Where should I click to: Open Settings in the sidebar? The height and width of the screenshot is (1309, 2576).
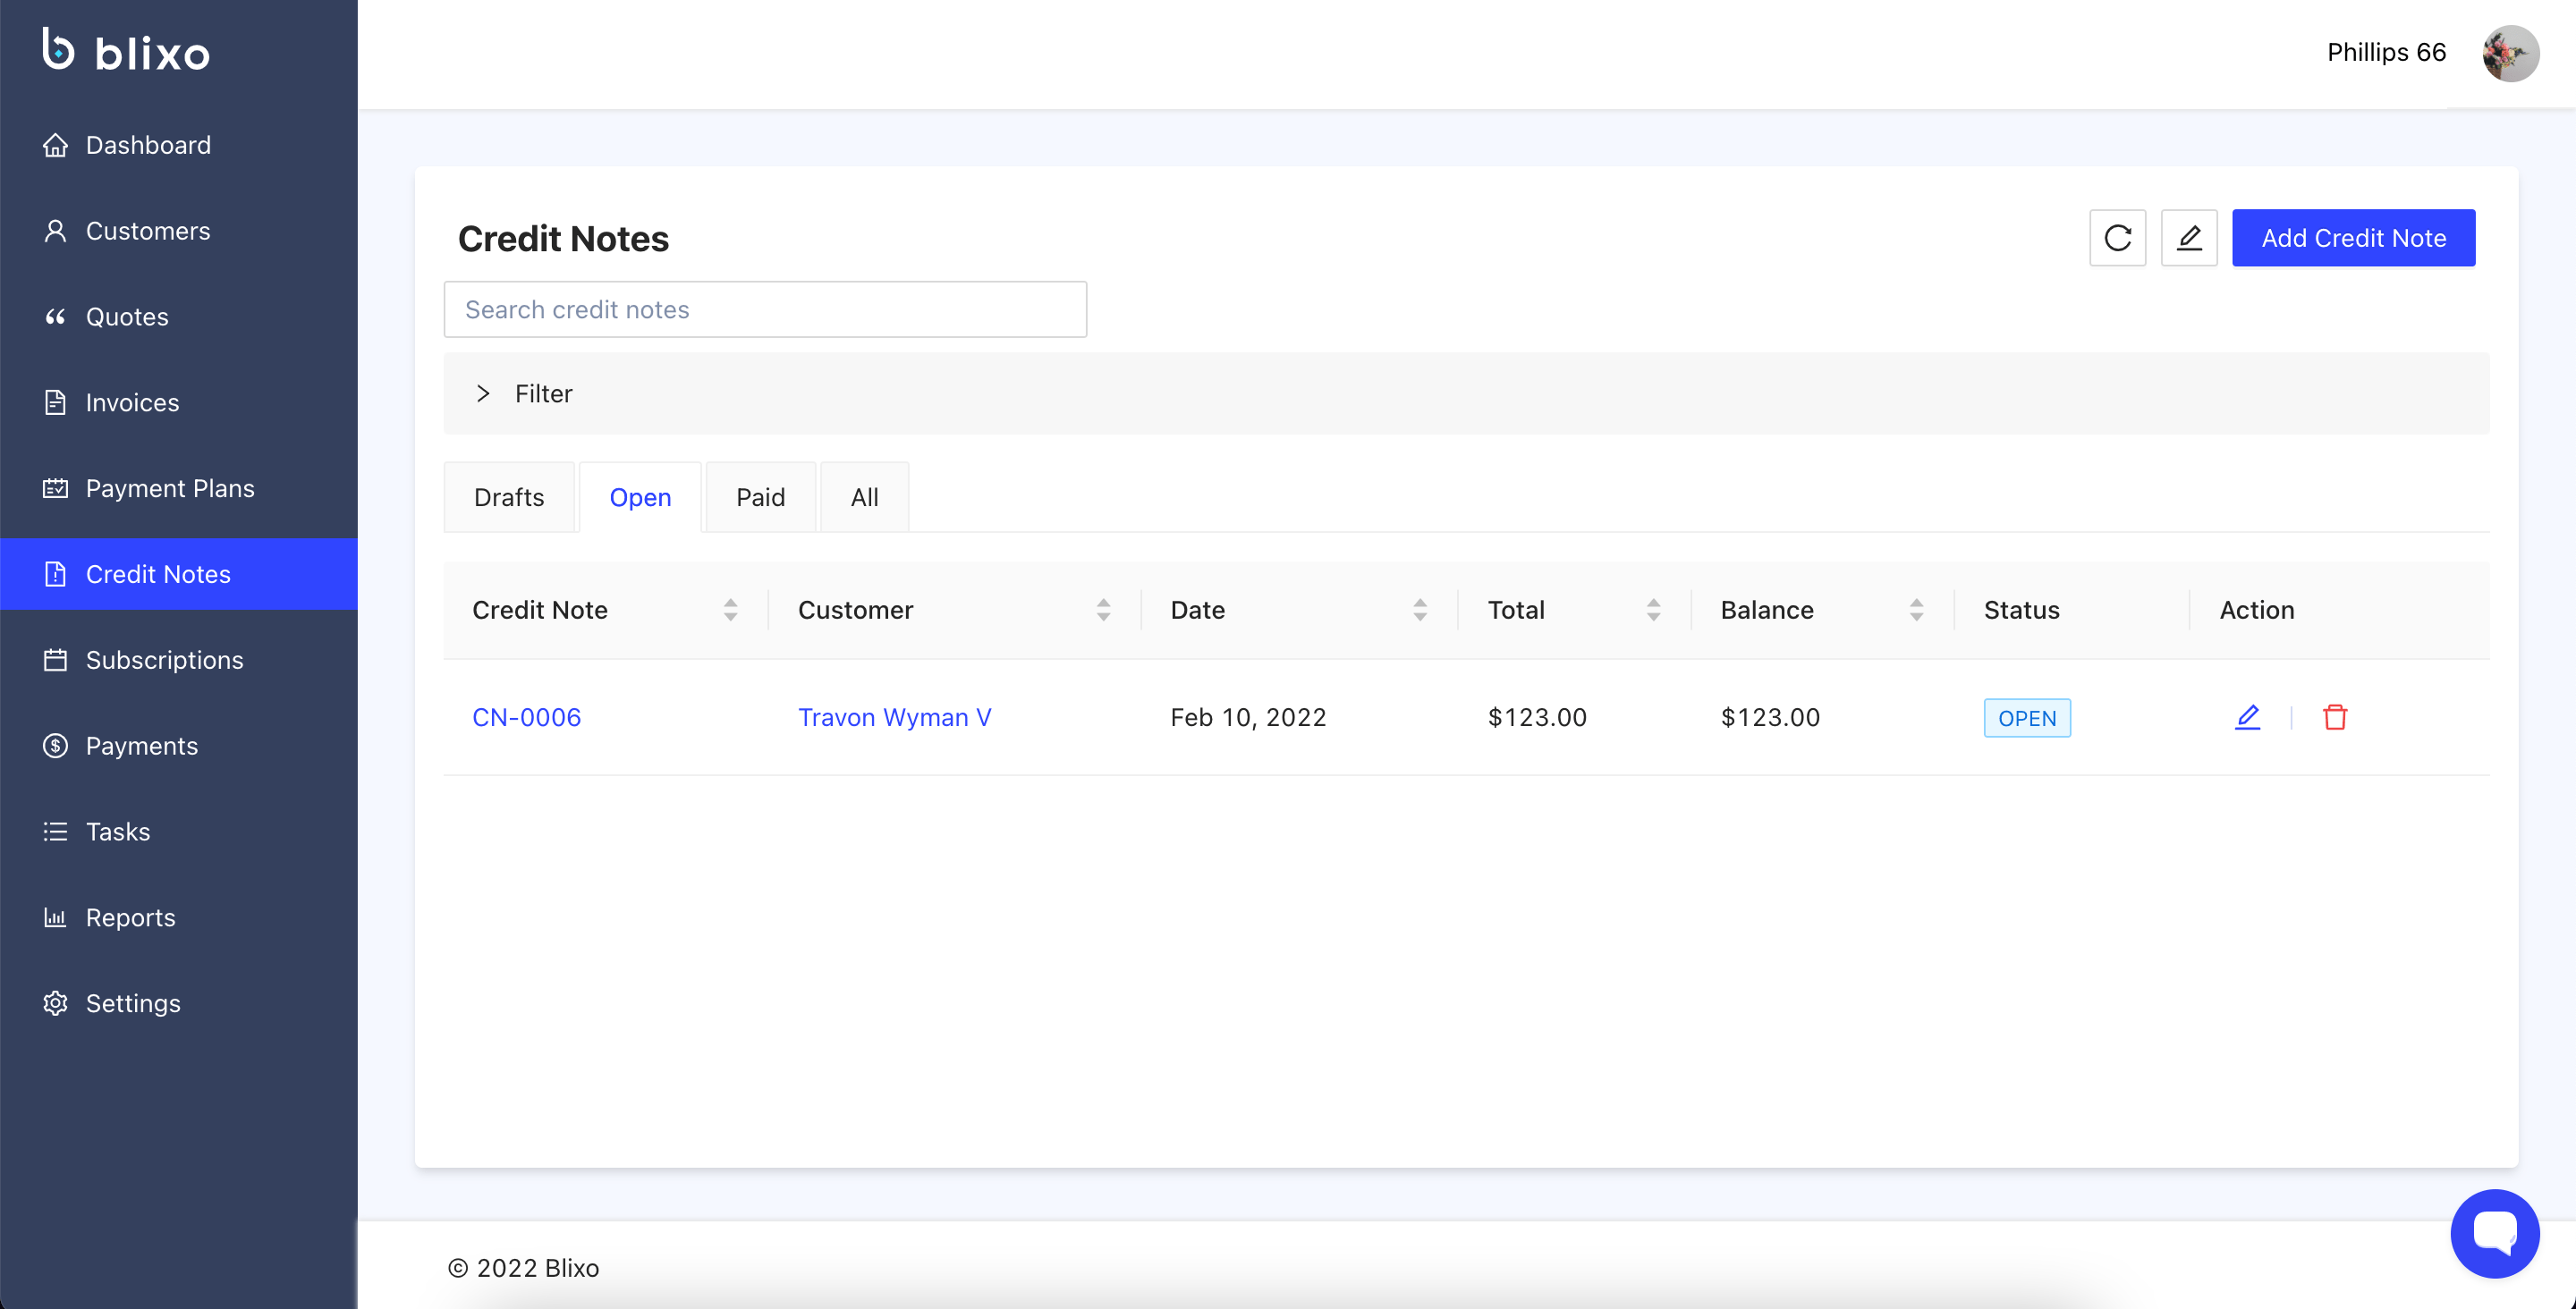pyautogui.click(x=133, y=1003)
